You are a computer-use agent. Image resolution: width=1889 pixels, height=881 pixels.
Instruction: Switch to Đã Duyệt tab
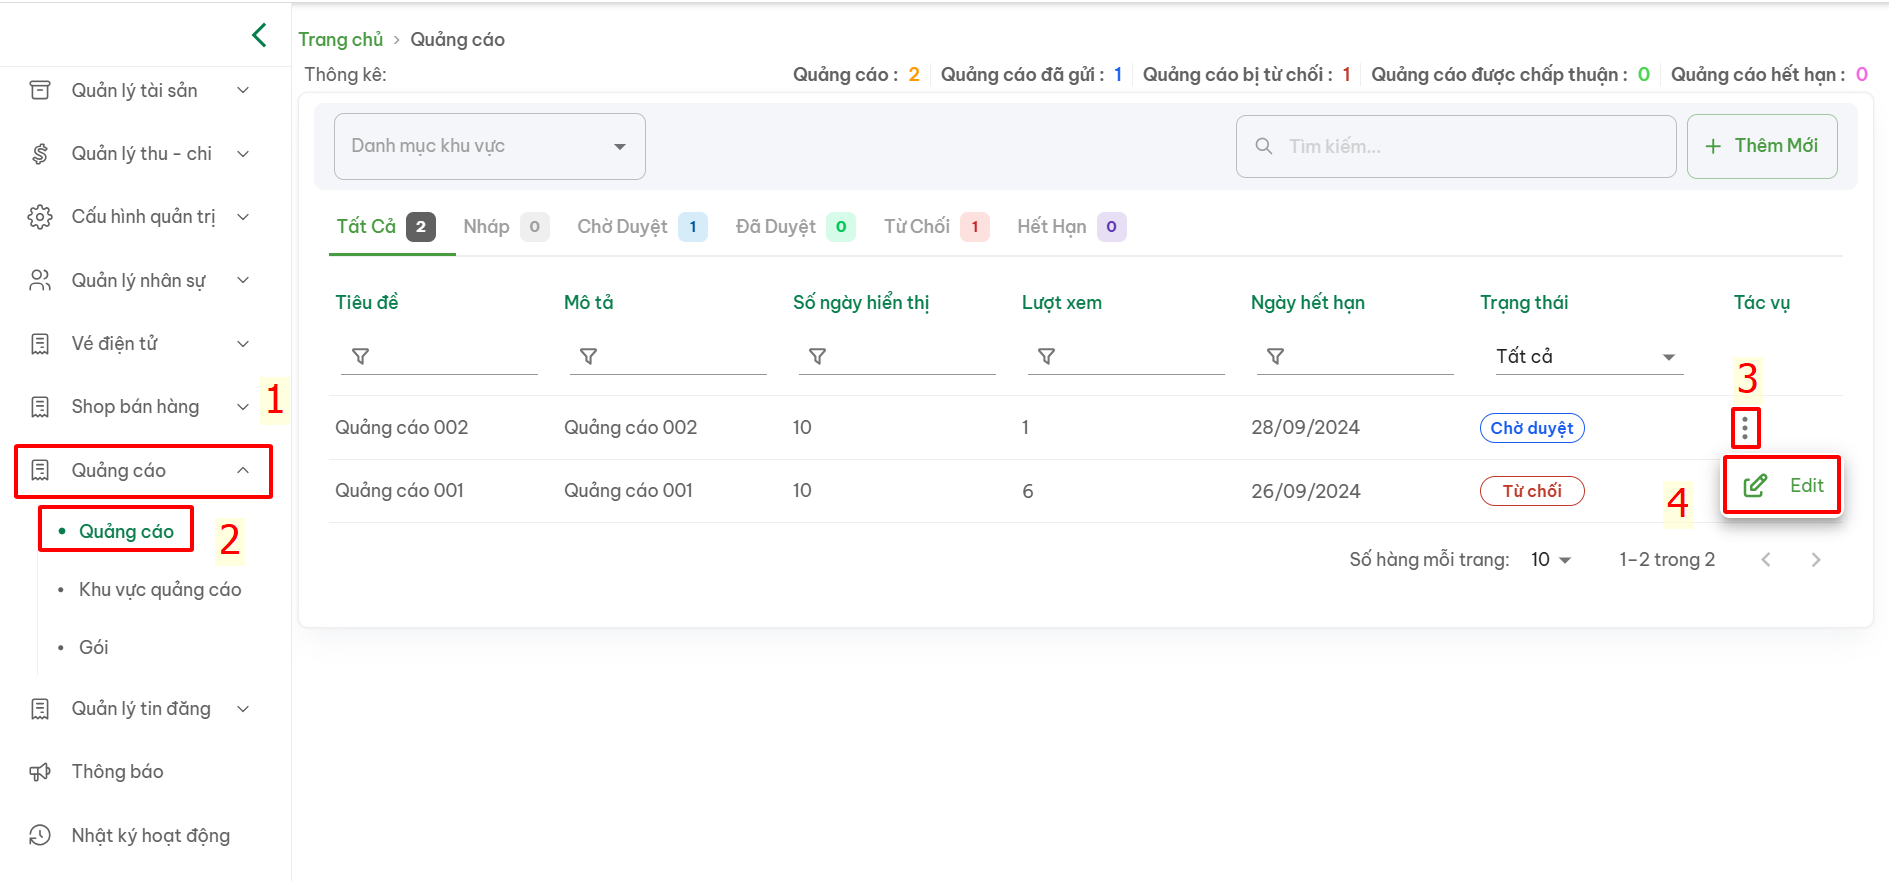click(795, 227)
